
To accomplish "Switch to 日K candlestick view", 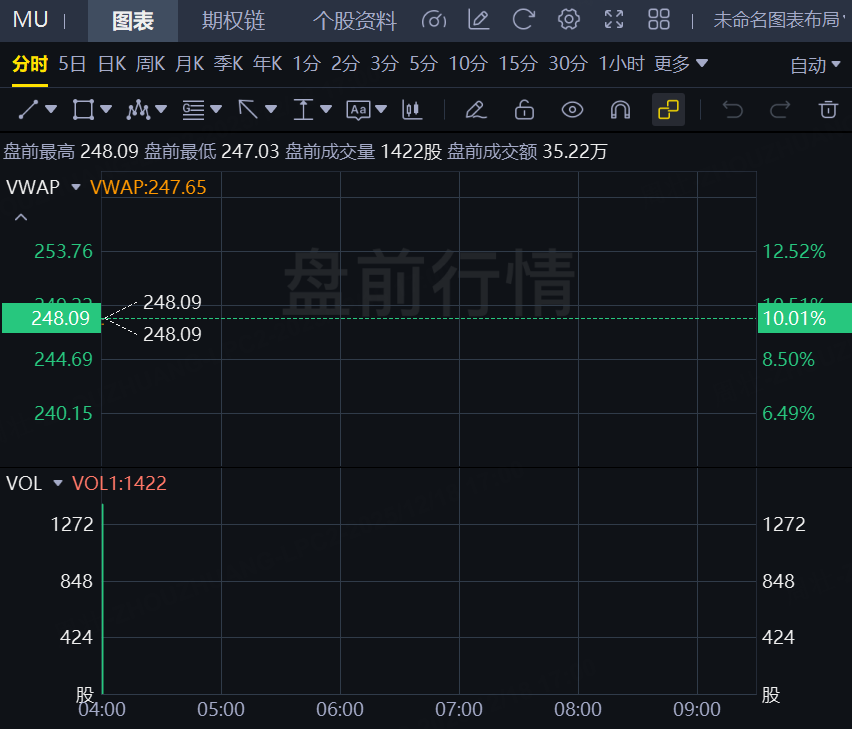I will point(111,62).
